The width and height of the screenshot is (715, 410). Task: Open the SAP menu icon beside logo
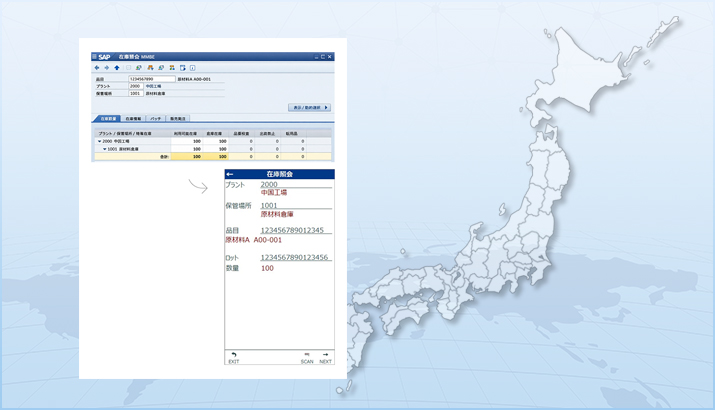click(94, 57)
